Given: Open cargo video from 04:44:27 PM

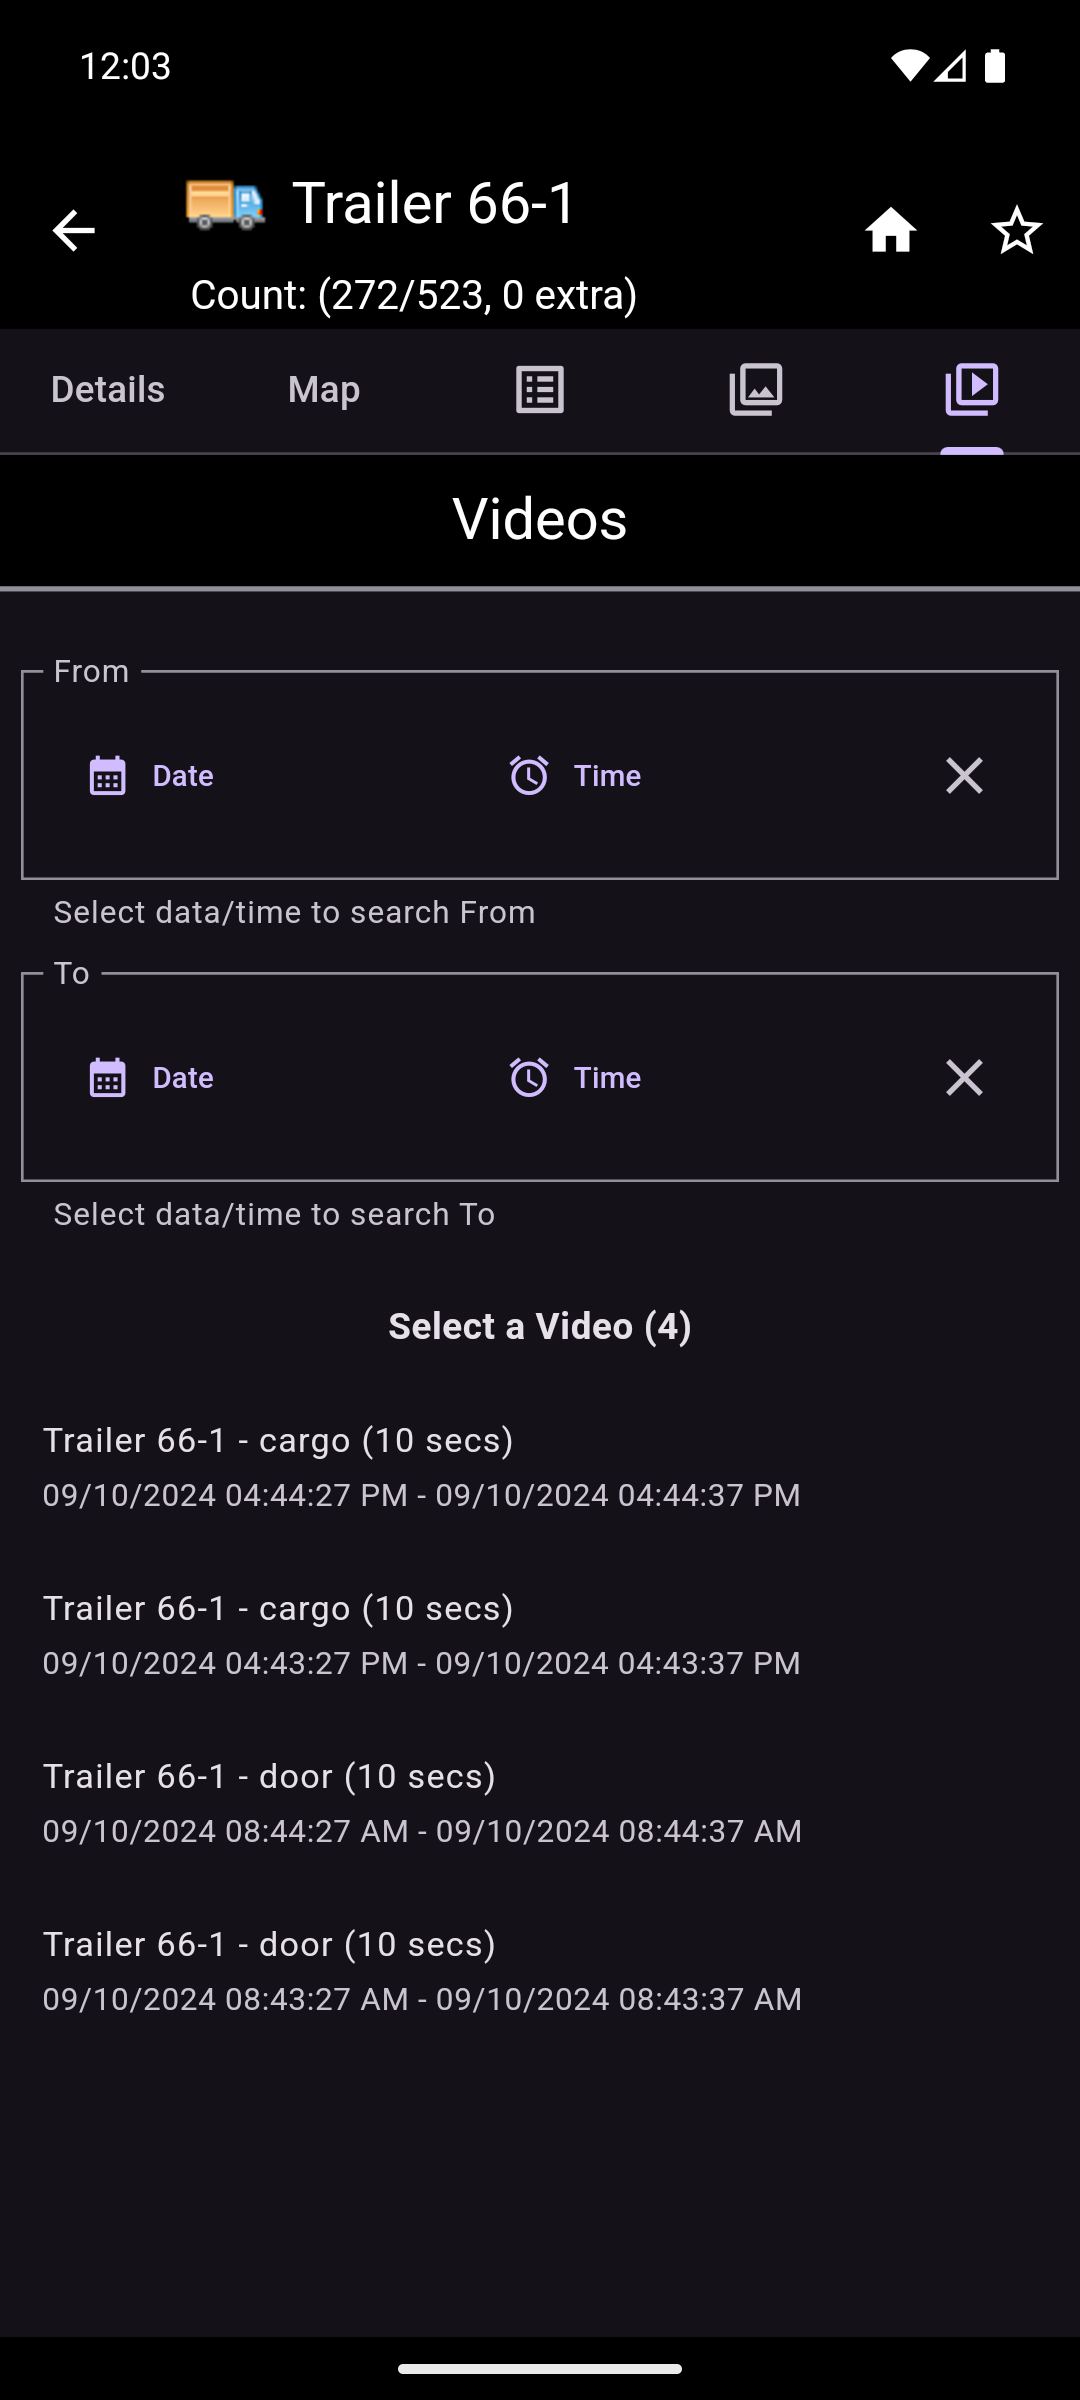Looking at the screenshot, I should click(x=422, y=1466).
